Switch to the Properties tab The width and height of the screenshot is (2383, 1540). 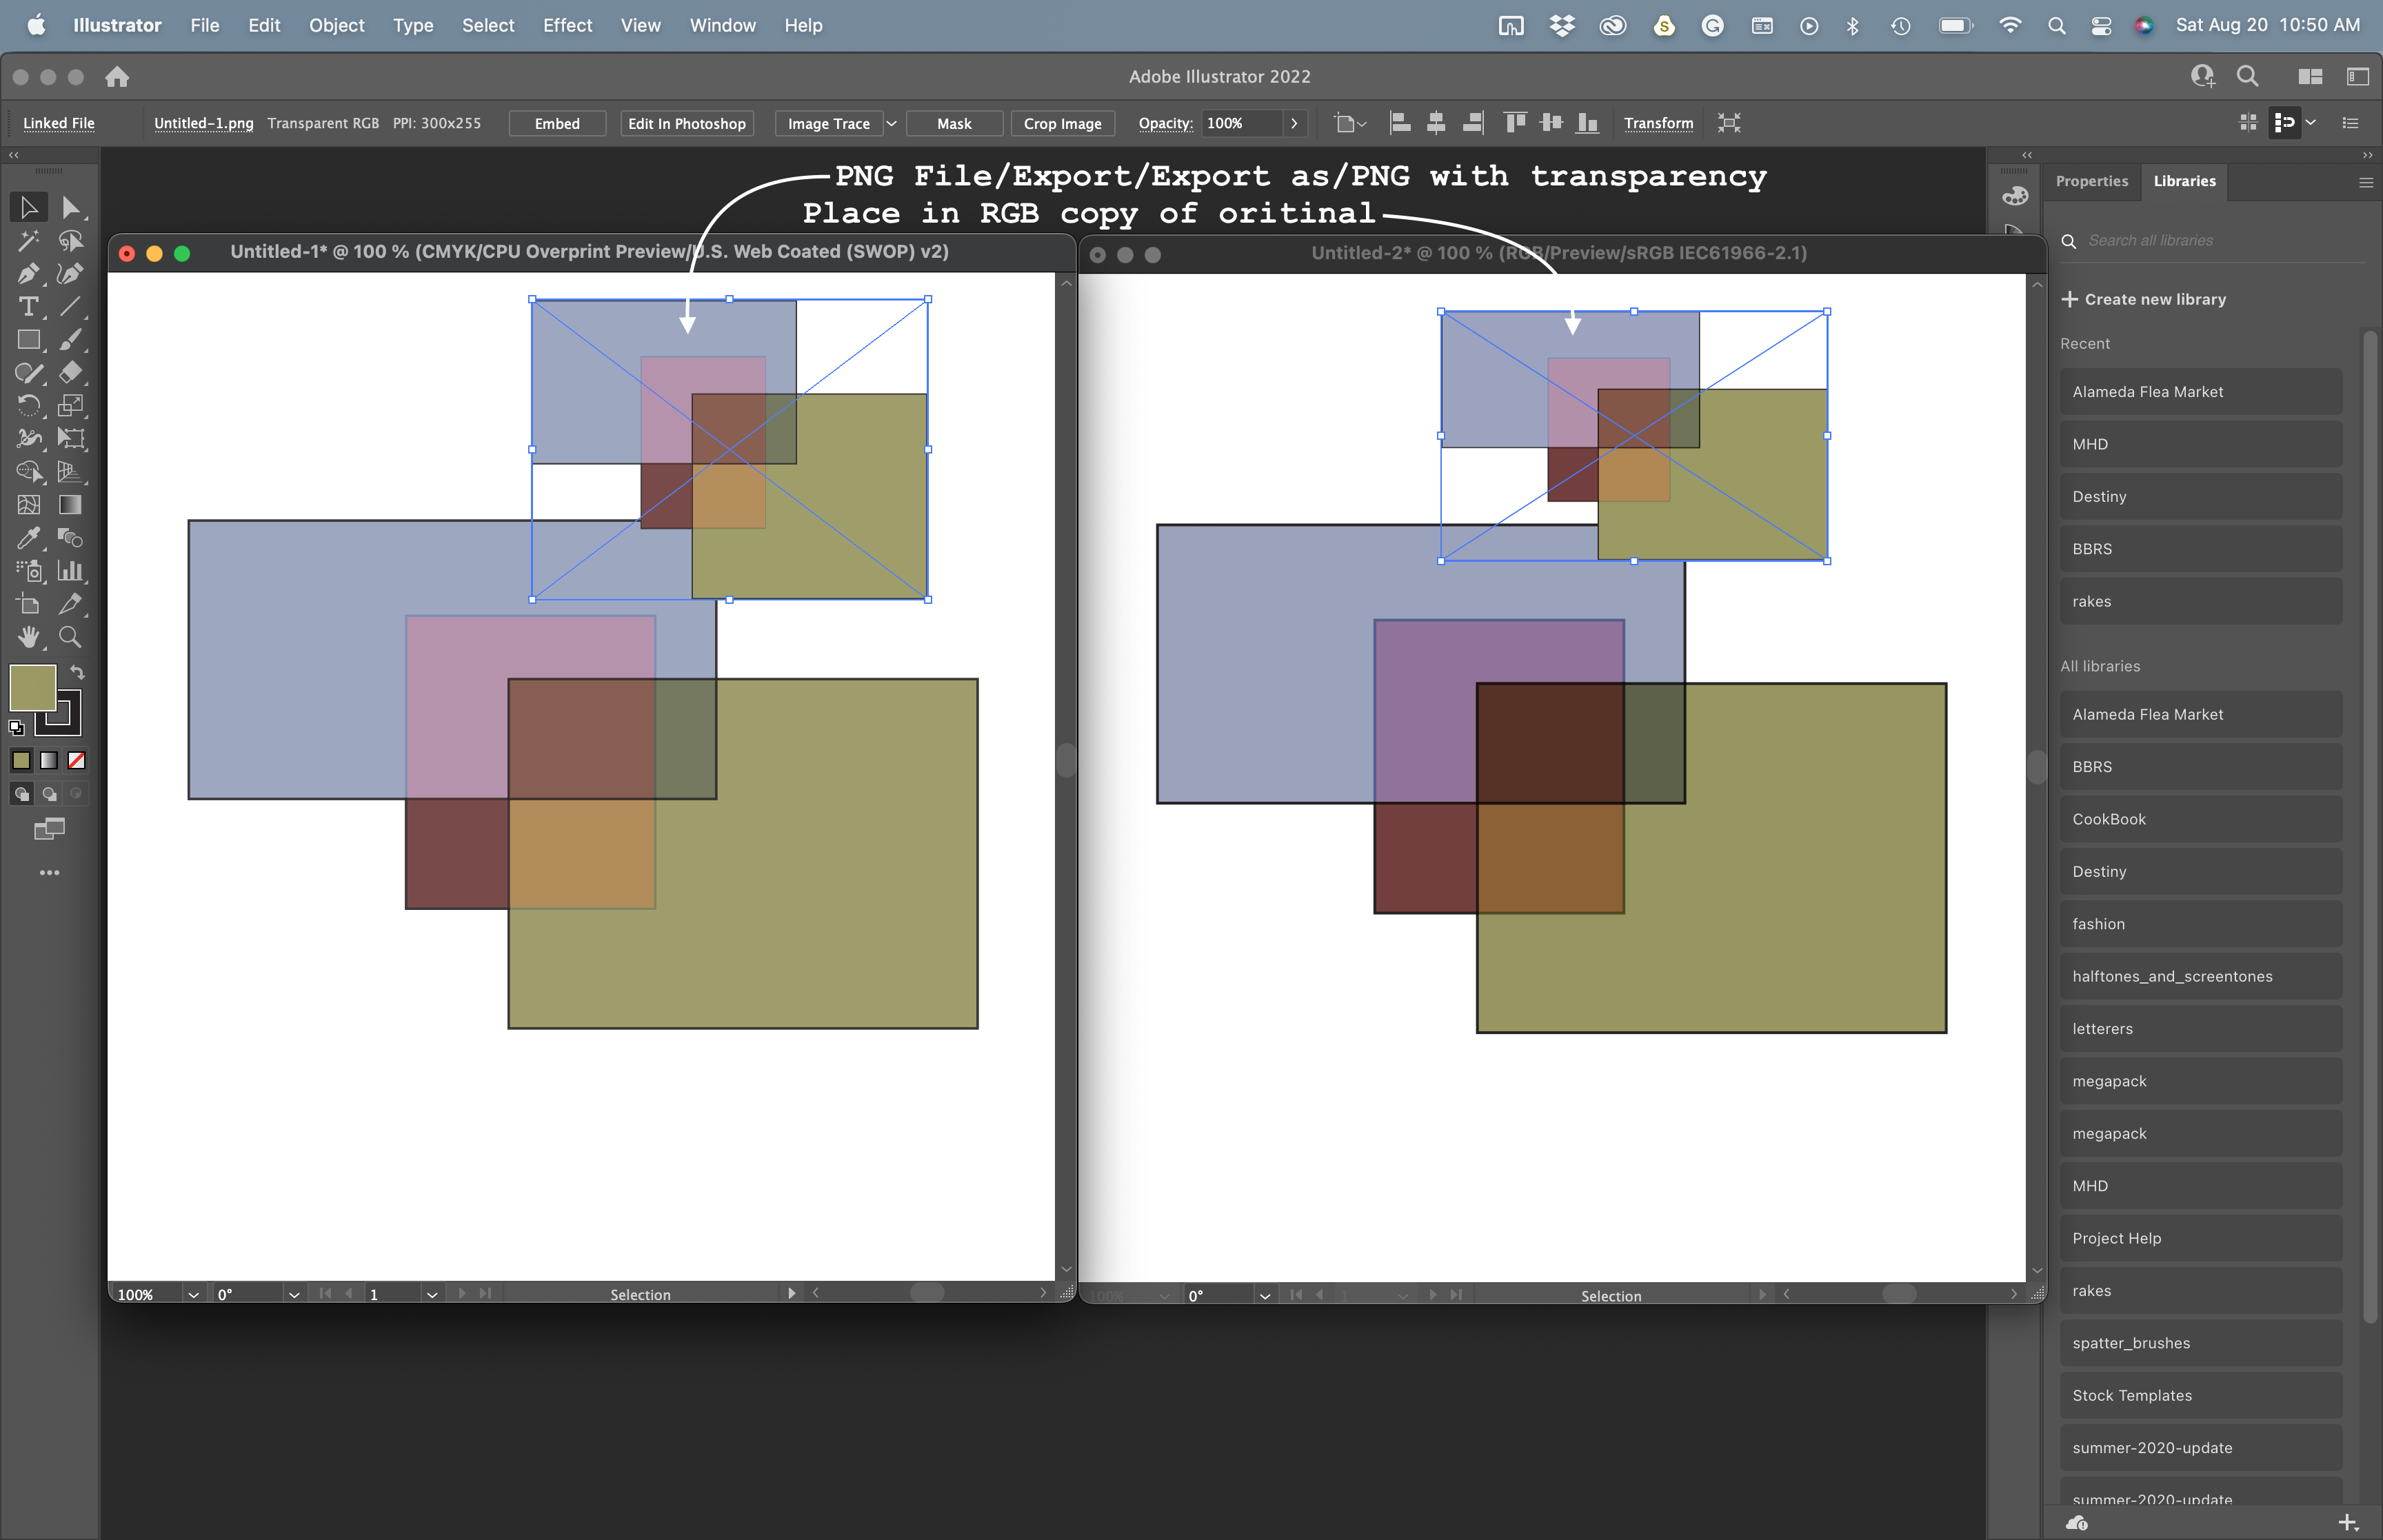[x=2092, y=180]
